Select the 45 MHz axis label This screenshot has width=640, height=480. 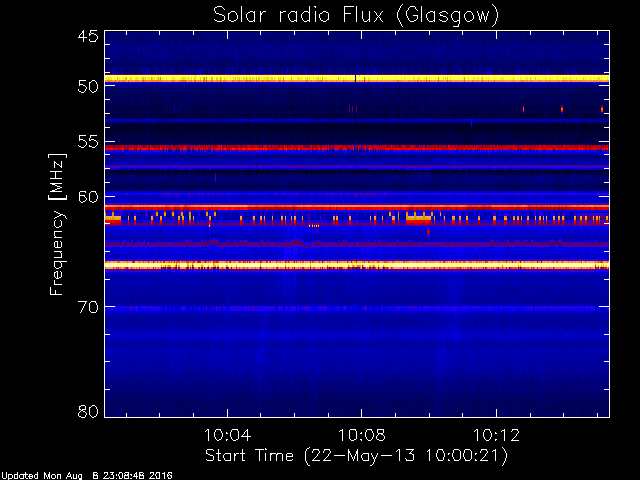tap(88, 36)
